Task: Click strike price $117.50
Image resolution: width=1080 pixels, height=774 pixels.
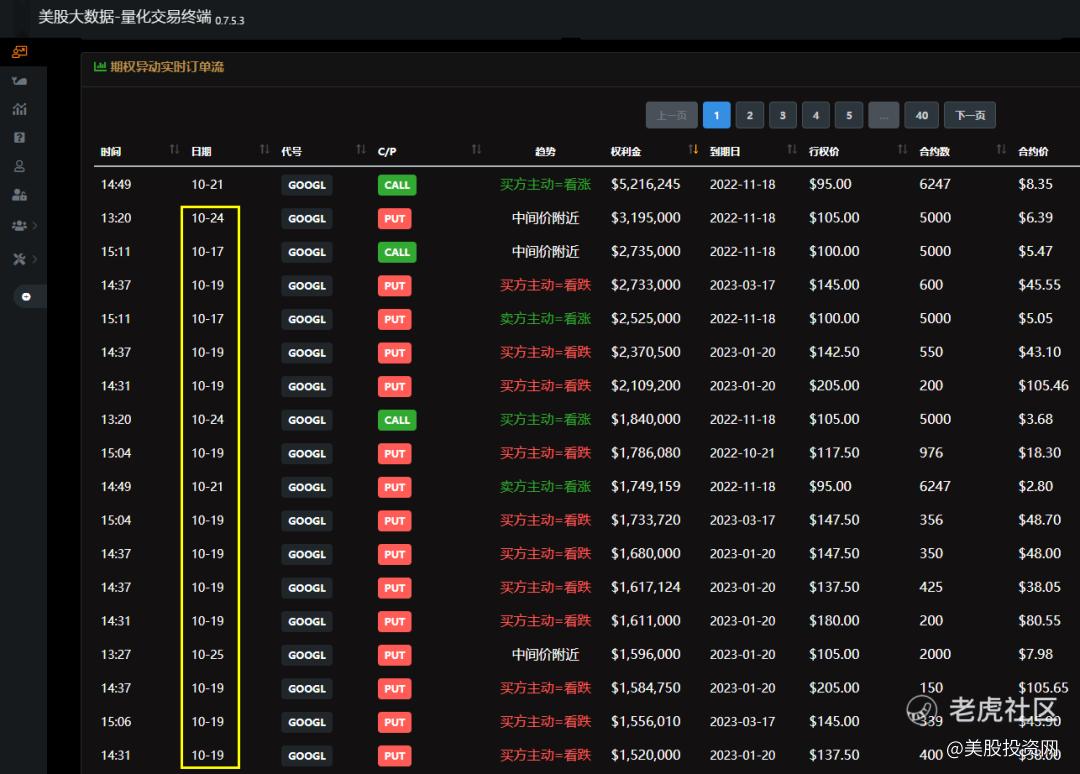Action: 834,453
